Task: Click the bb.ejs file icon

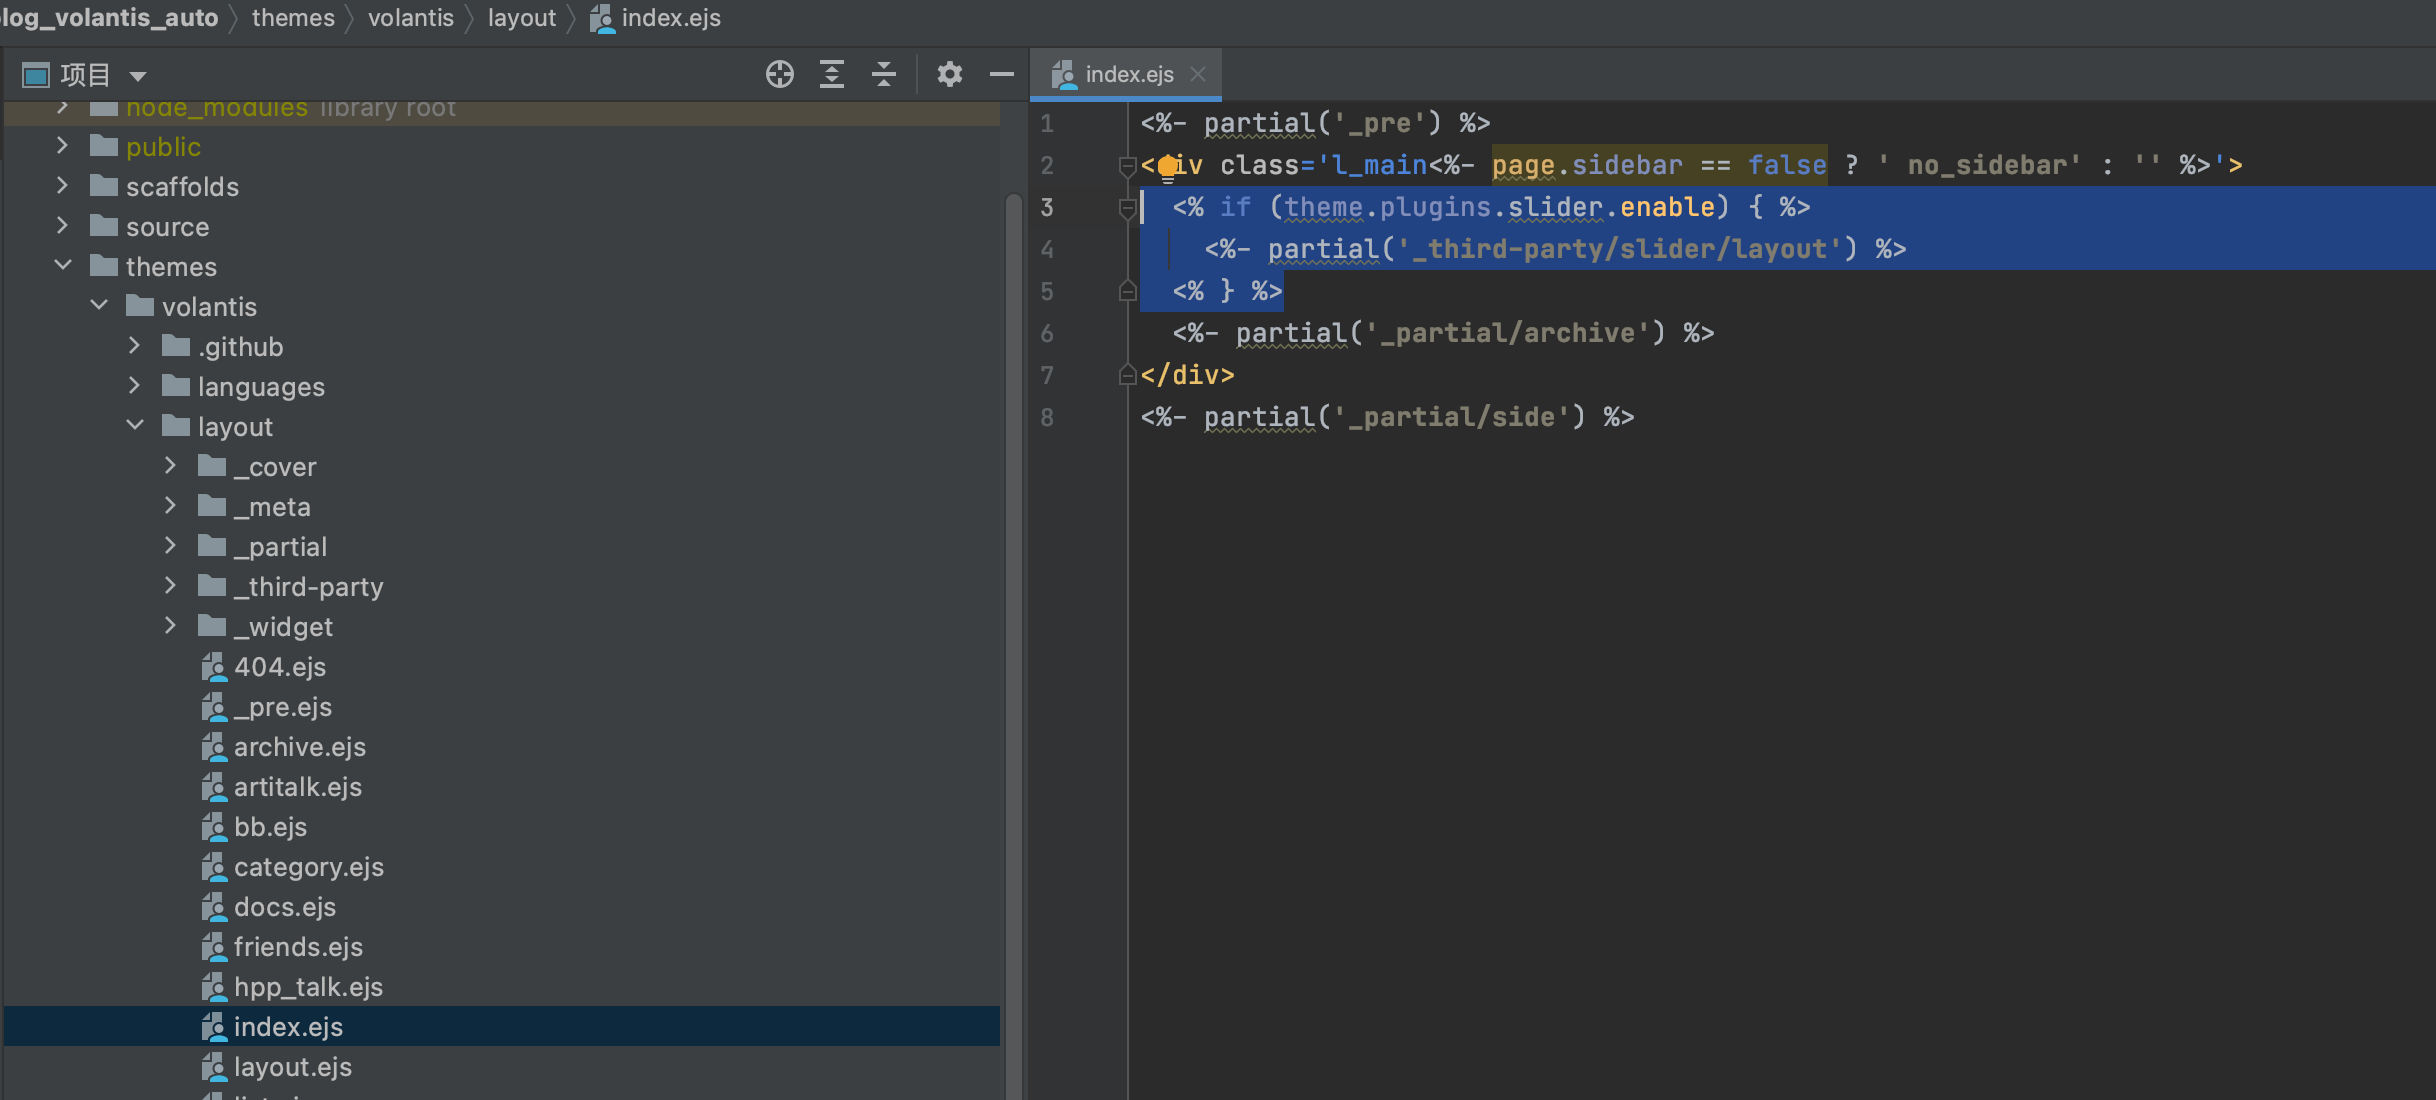Action: pos(213,827)
